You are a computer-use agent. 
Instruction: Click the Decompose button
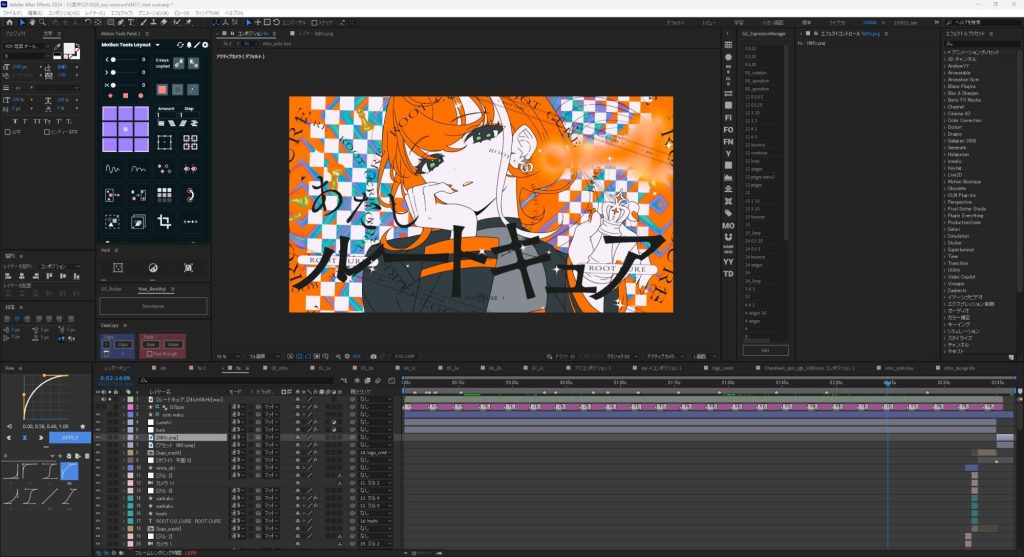point(153,306)
